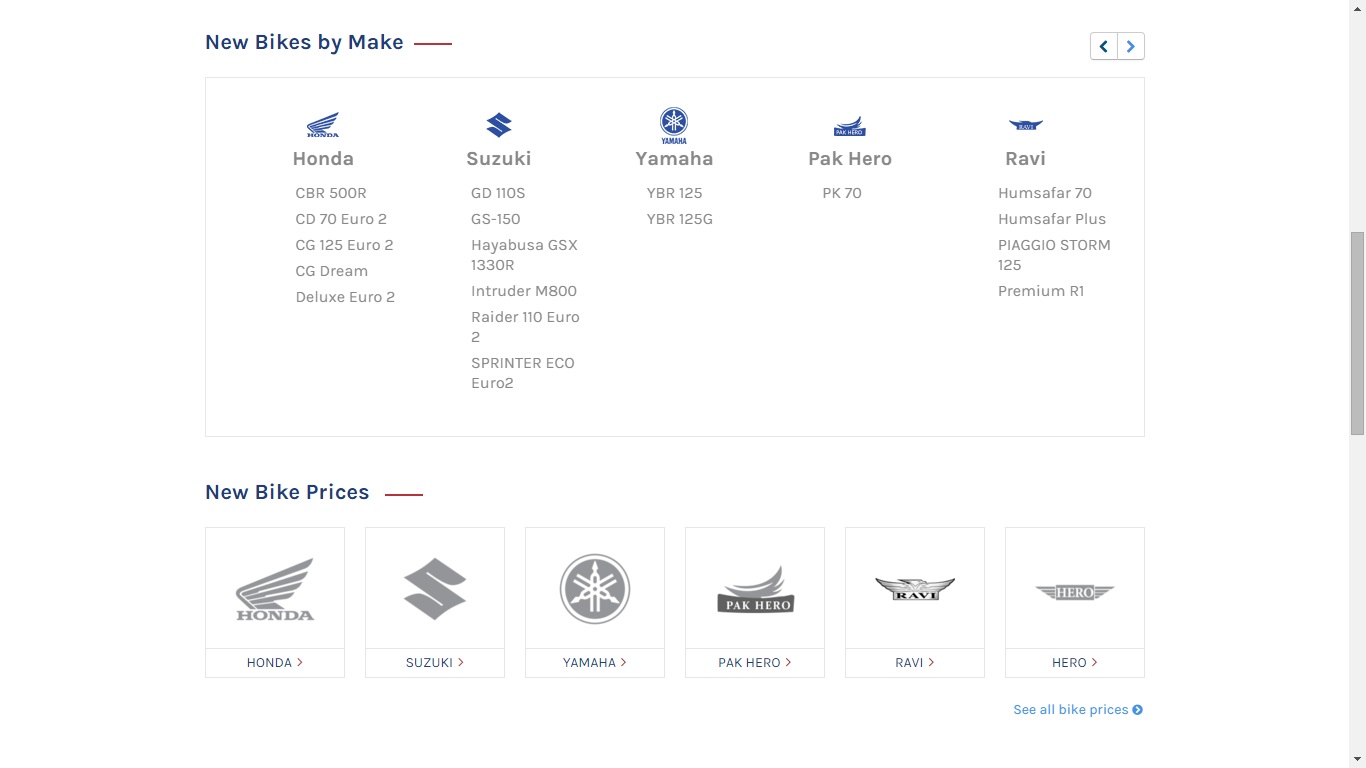Screen dimensions: 1366x768
Task: Click the RAVI label with chevron
Action: [915, 663]
